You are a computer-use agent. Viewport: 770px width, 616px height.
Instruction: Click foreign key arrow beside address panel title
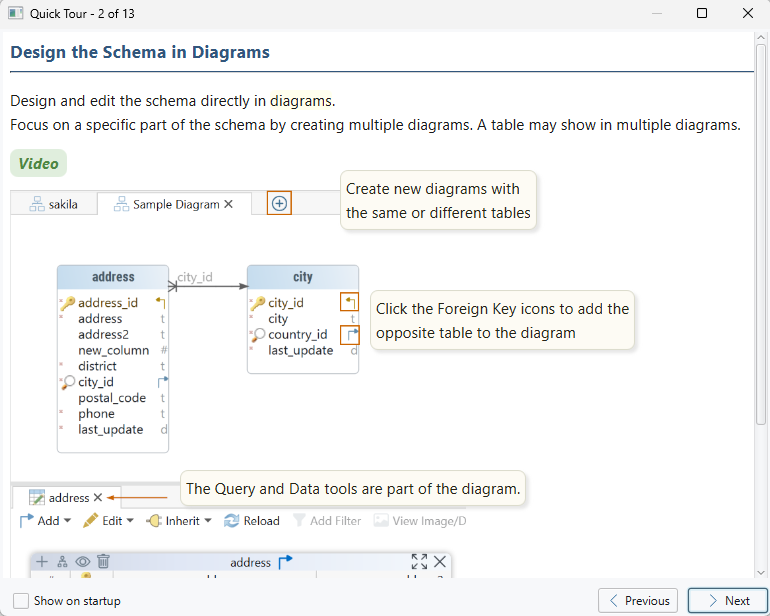[285, 561]
